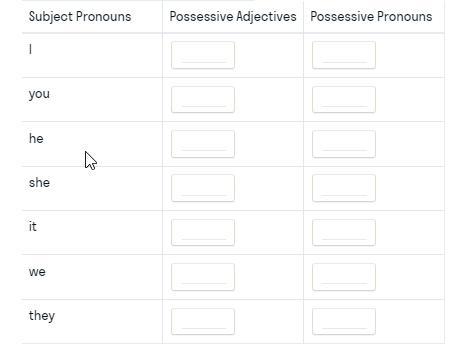Click possessive adjective field for I
449x361 pixels.
point(203,55)
